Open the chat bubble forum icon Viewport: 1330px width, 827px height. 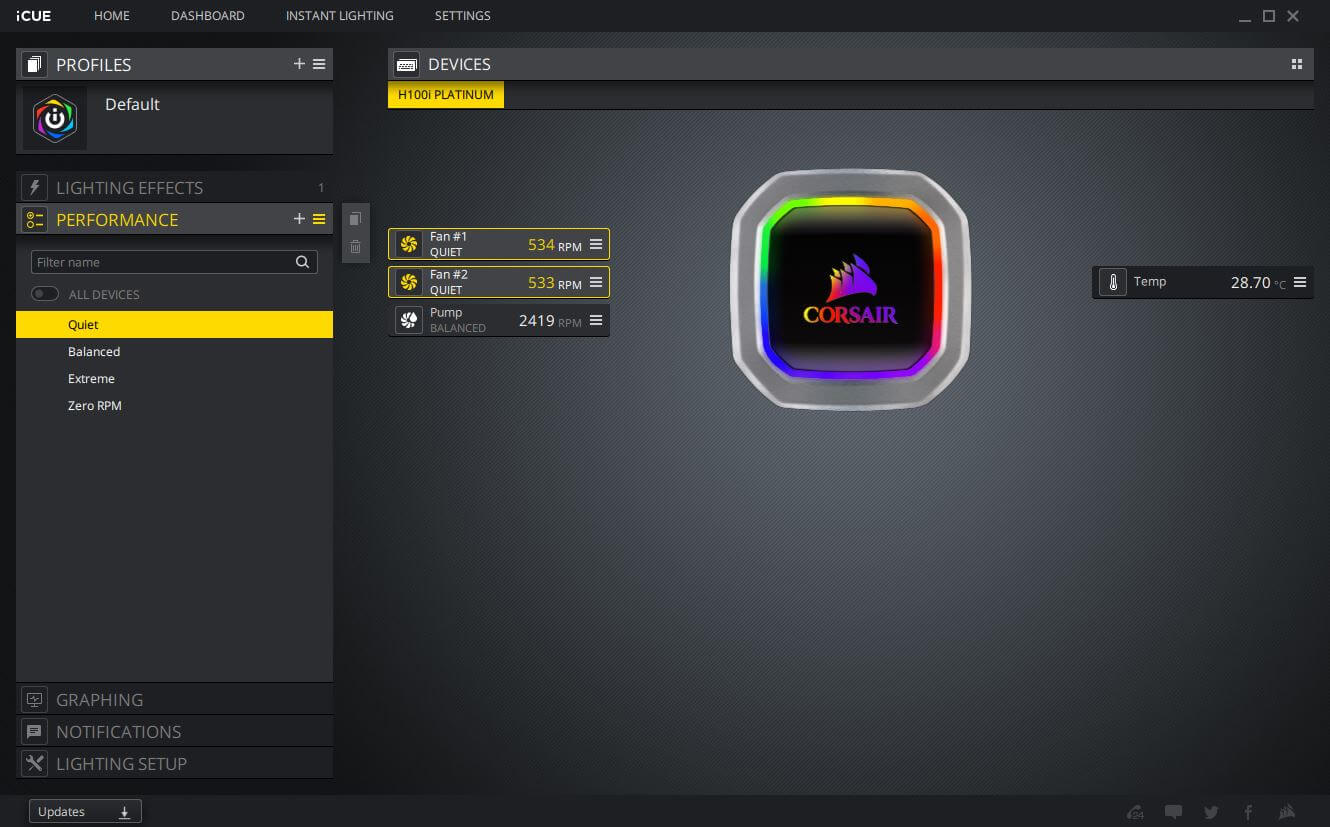[x=1174, y=812]
